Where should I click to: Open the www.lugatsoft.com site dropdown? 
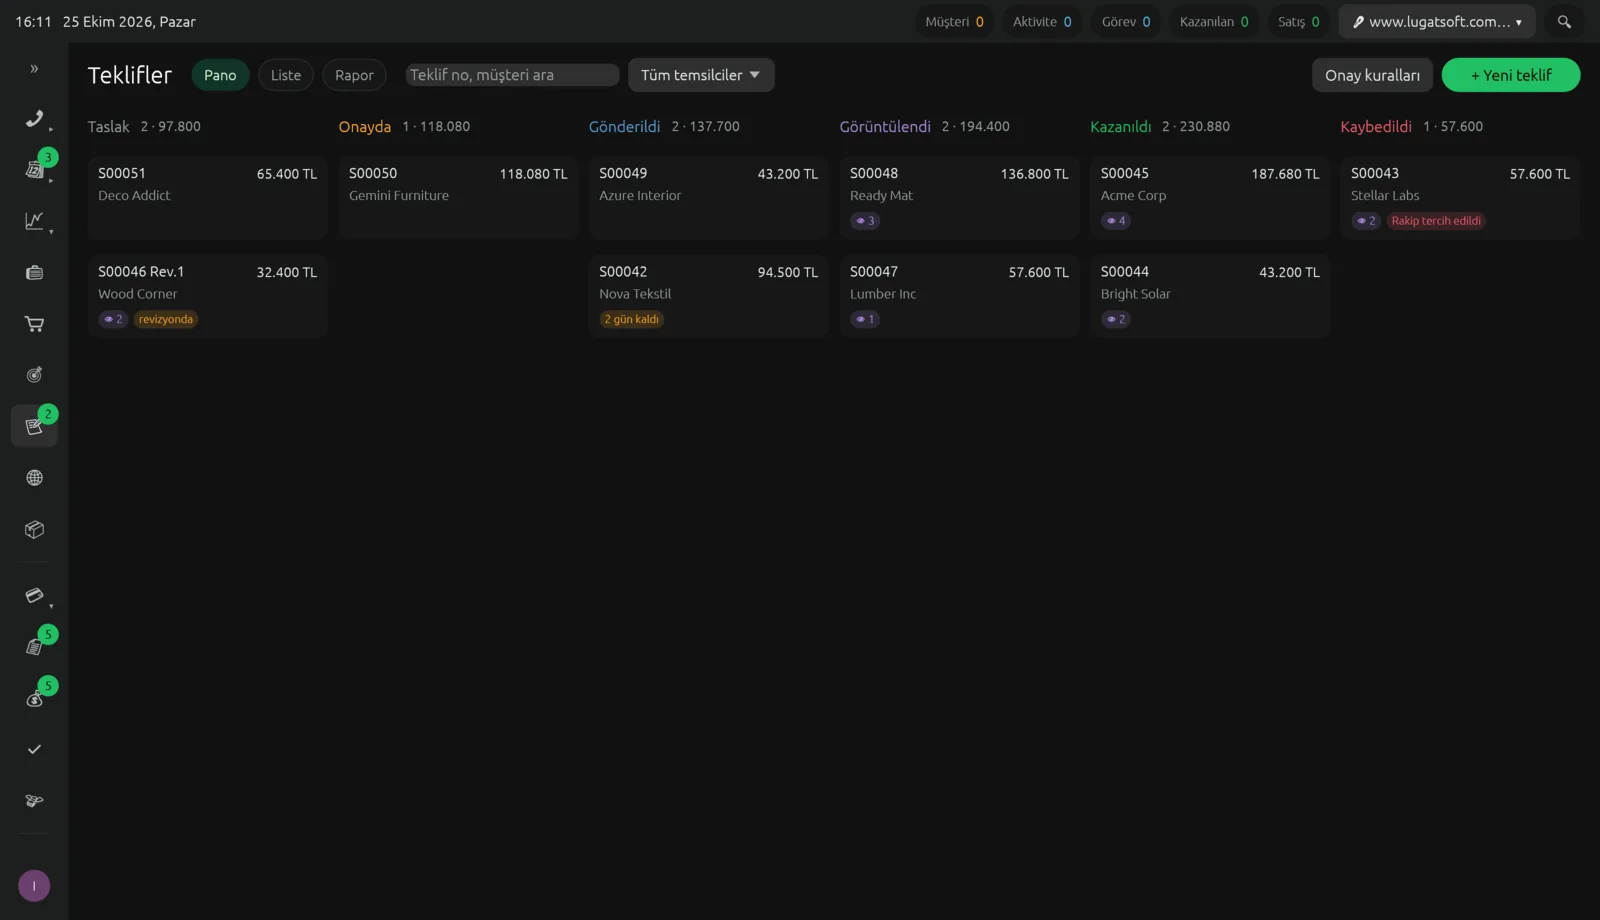[x=1437, y=22]
